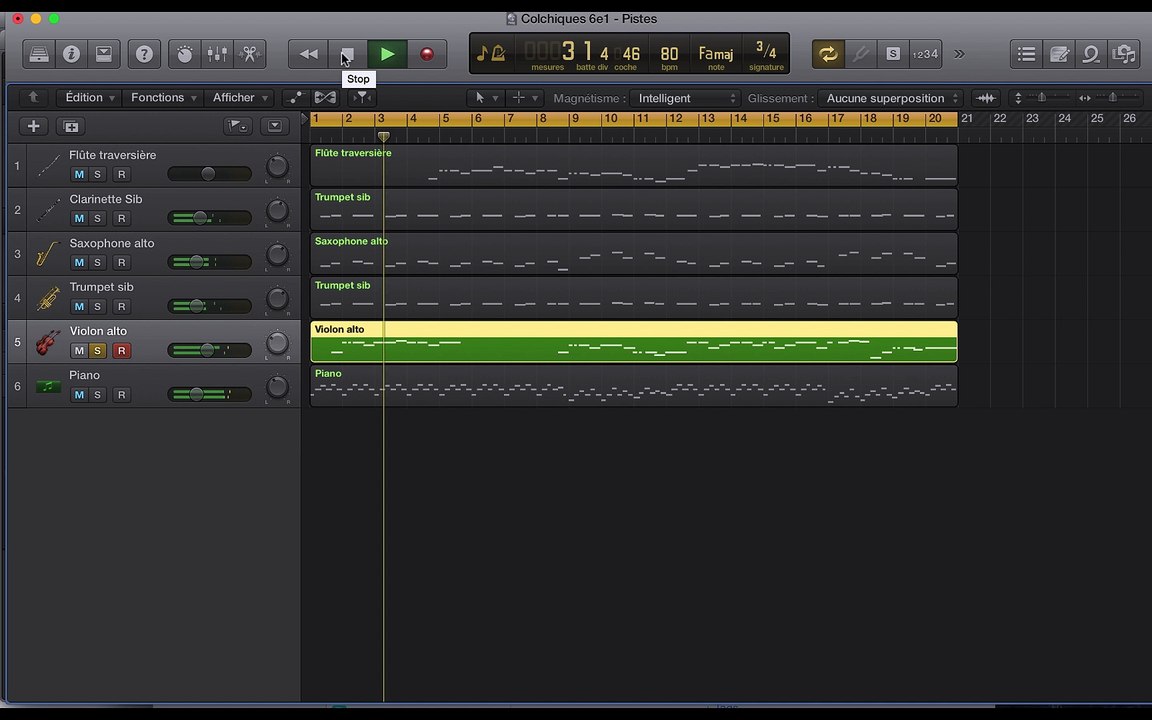Open the Loop Browser icon
The image size is (1152, 720).
coord(1091,54)
